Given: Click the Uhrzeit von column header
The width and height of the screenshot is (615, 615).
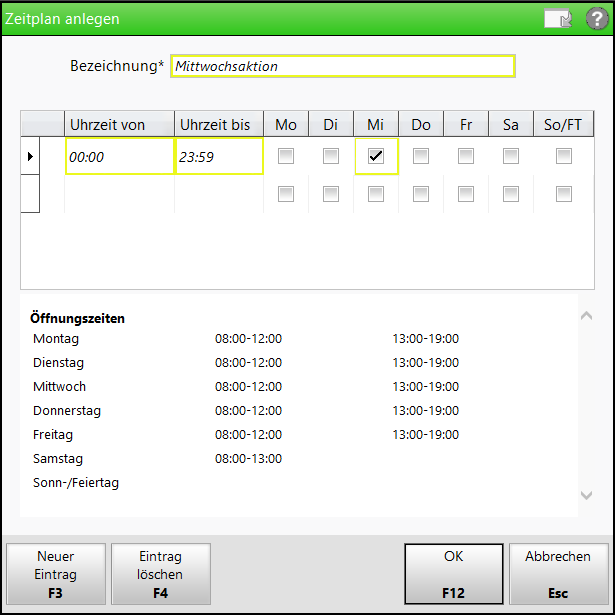Looking at the screenshot, I should [119, 124].
